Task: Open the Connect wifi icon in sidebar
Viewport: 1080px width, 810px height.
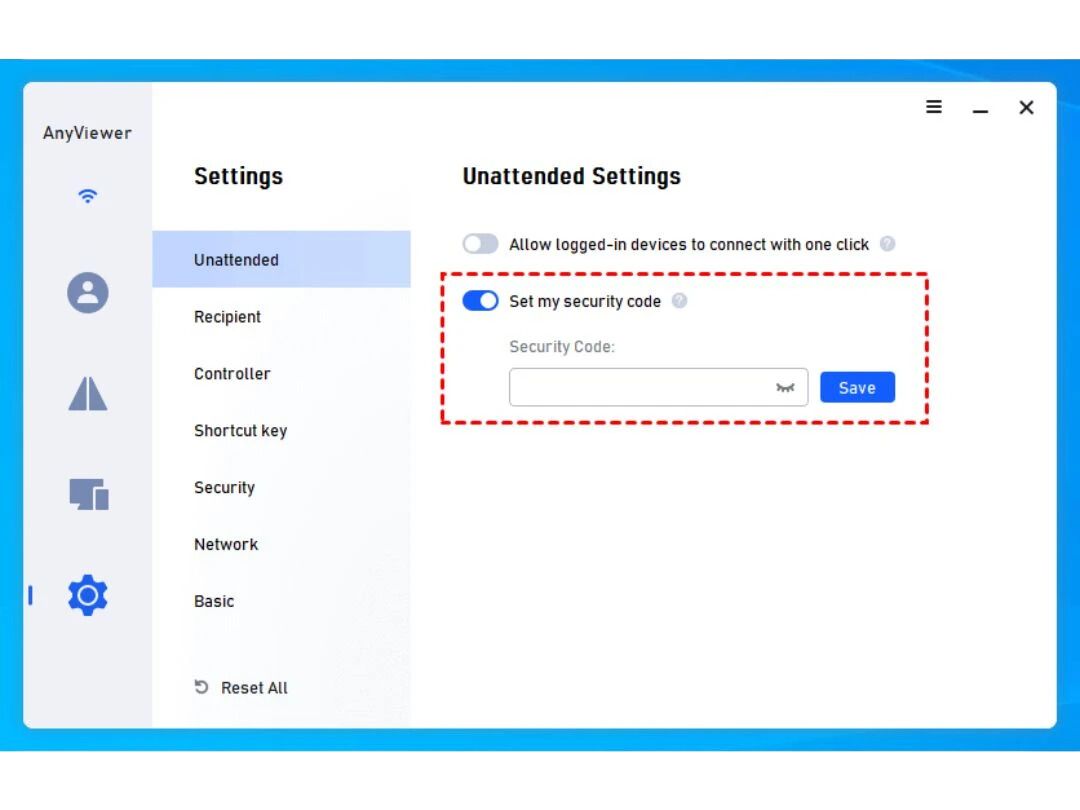Action: point(87,196)
